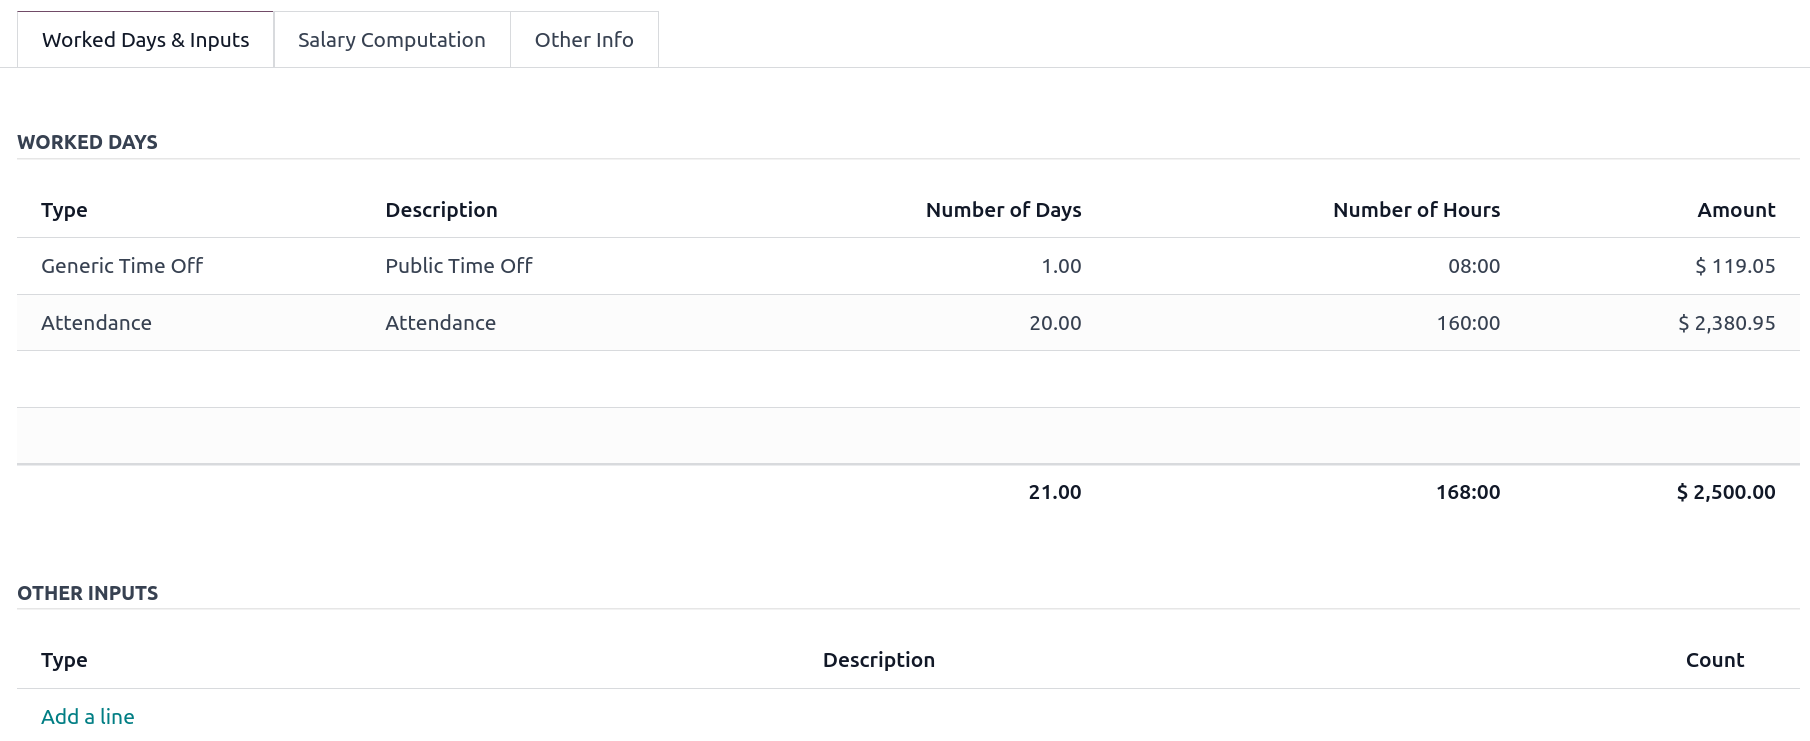Click the 20.00 days value for Attendance
This screenshot has height=741, width=1810.
click(1055, 323)
